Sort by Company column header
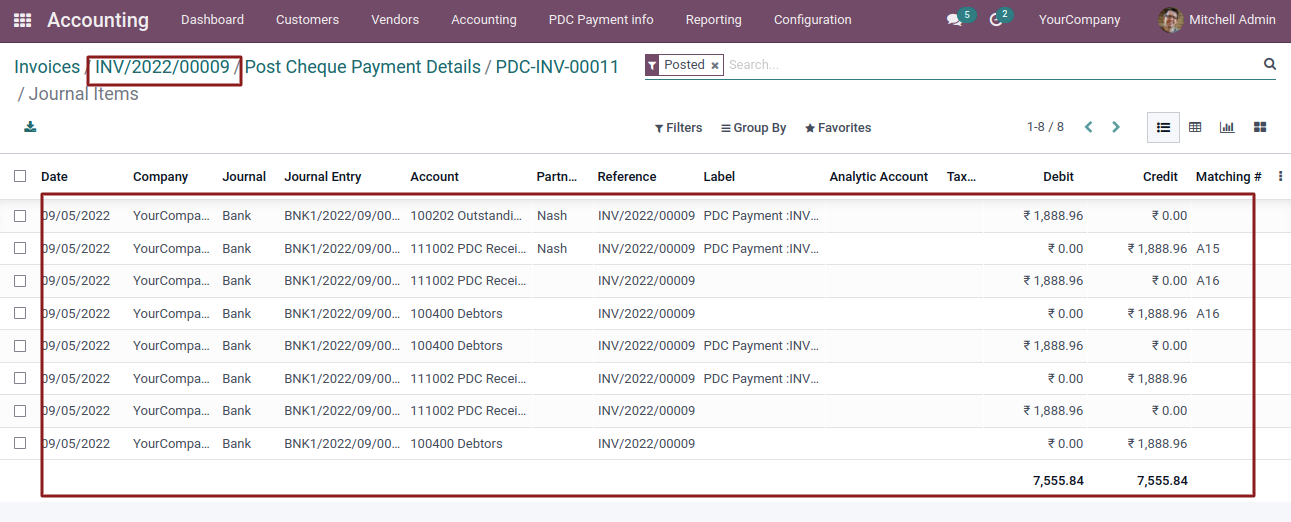The image size is (1291, 522). [x=160, y=176]
